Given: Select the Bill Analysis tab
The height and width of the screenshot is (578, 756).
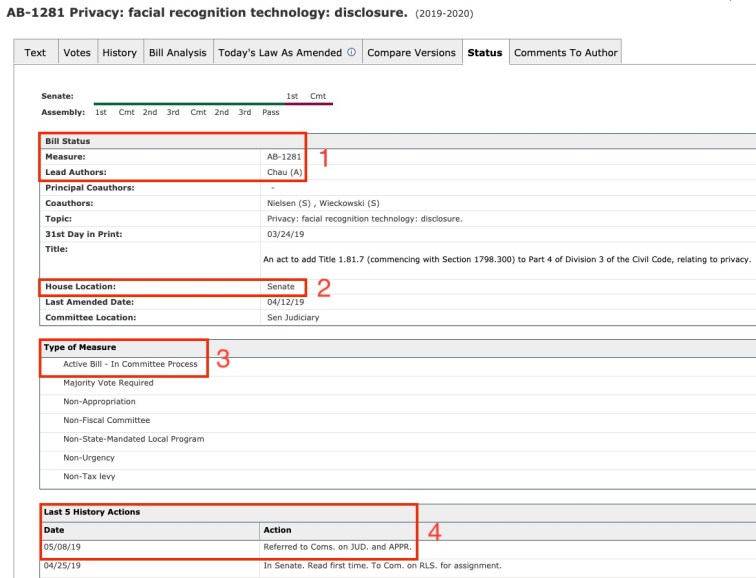Looking at the screenshot, I should (177, 53).
